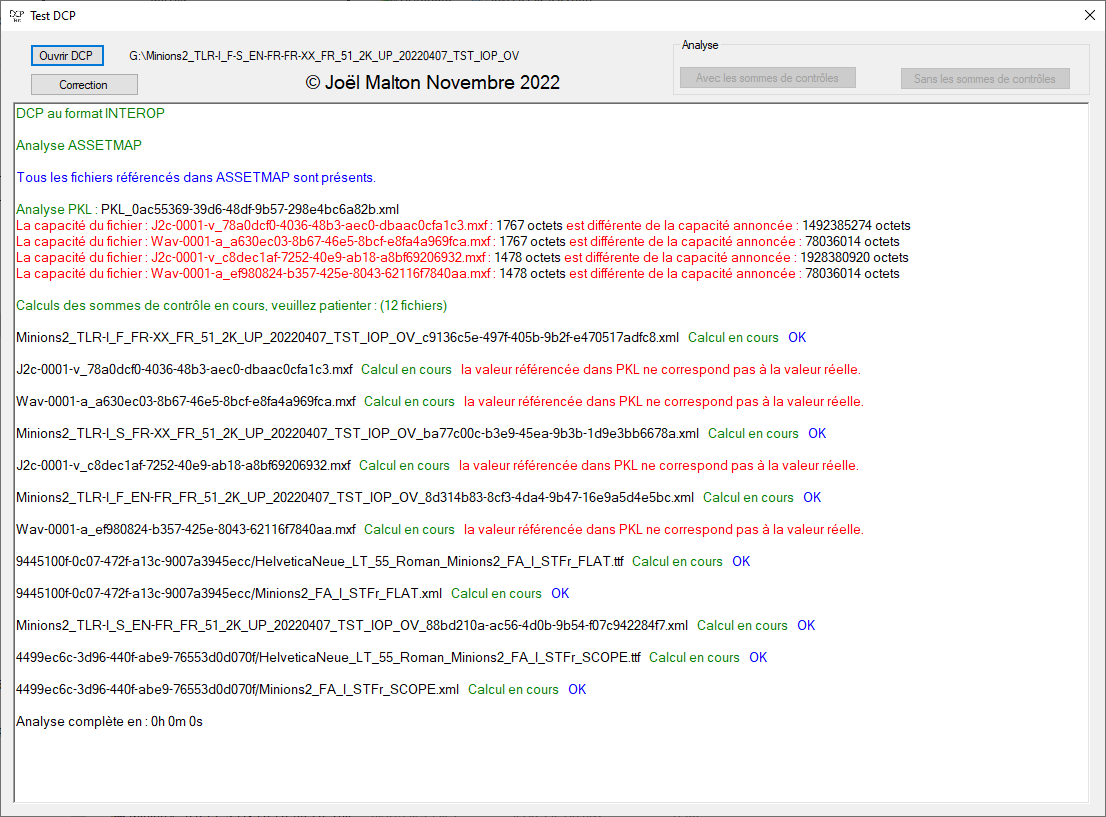Viewport: 1106px width, 817px height.
Task: Click OK result for the 88bd210a xml file
Action: (x=806, y=626)
